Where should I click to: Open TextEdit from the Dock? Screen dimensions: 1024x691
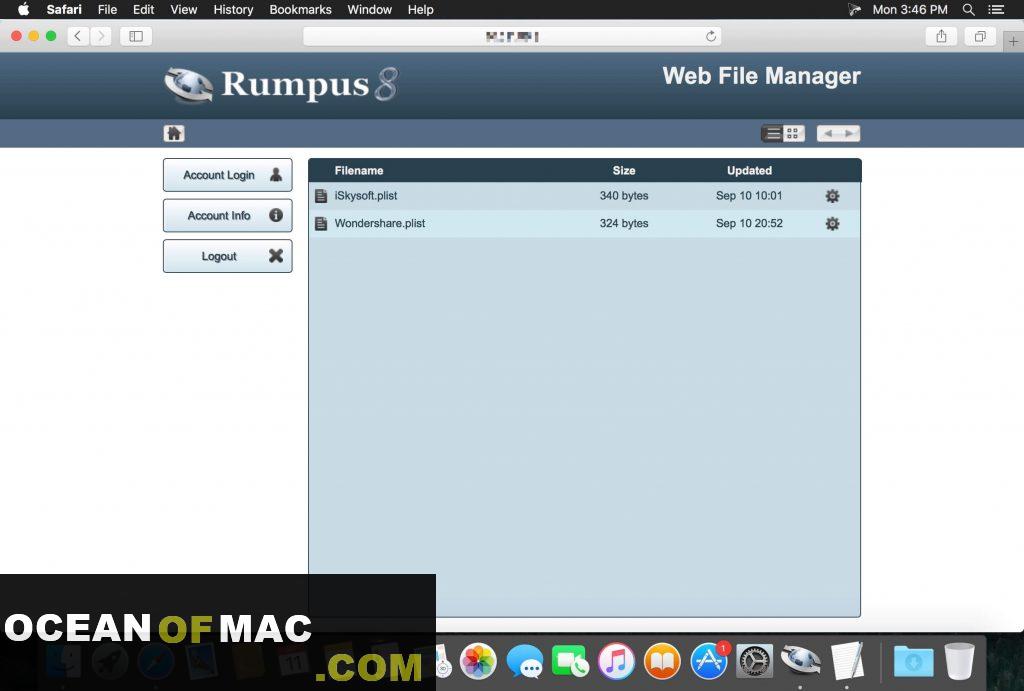pyautogui.click(x=847, y=661)
